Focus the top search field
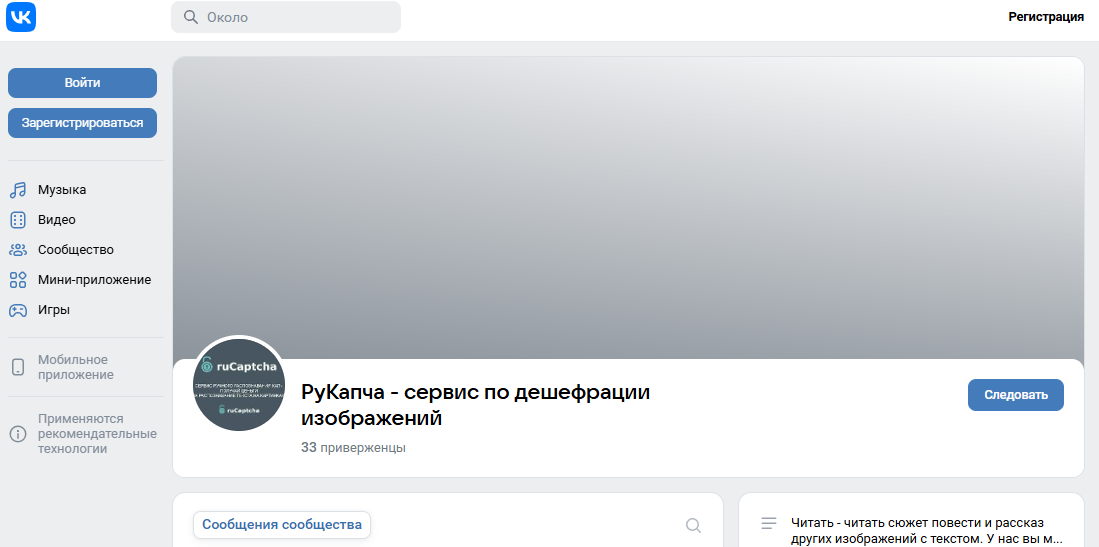 (x=286, y=17)
